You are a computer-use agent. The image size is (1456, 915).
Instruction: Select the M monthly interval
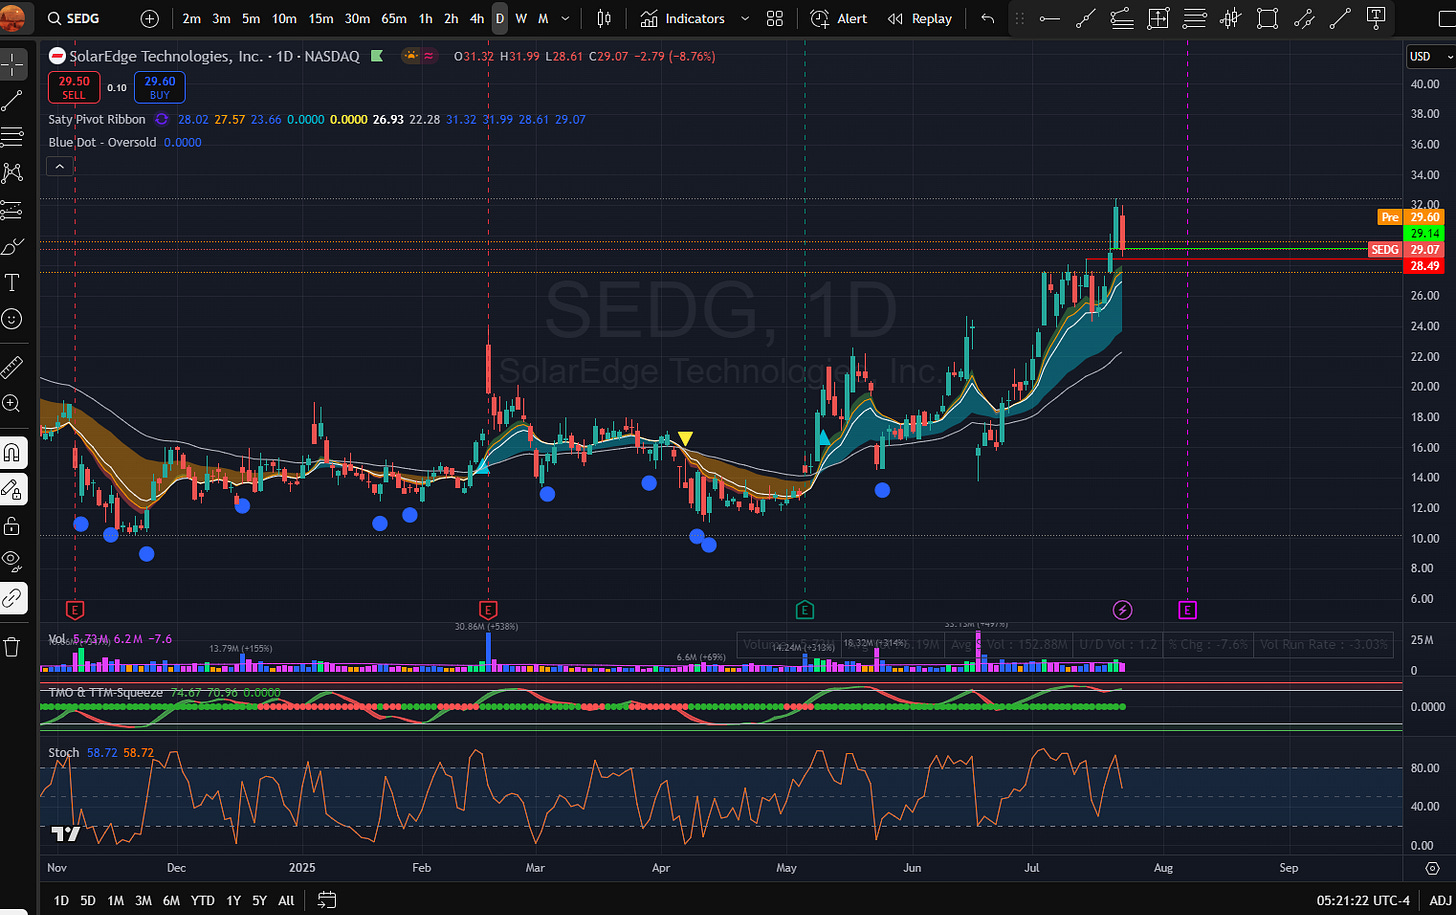[x=543, y=18]
